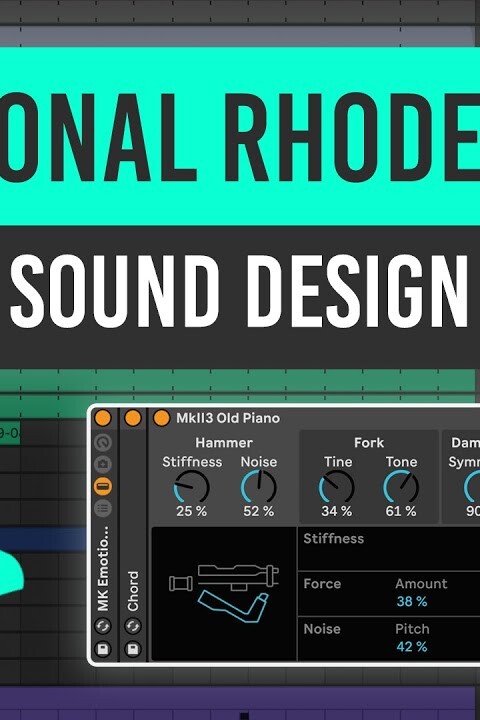Save the Chord device preset
Screen dimensions: 480x720
[x=133, y=649]
